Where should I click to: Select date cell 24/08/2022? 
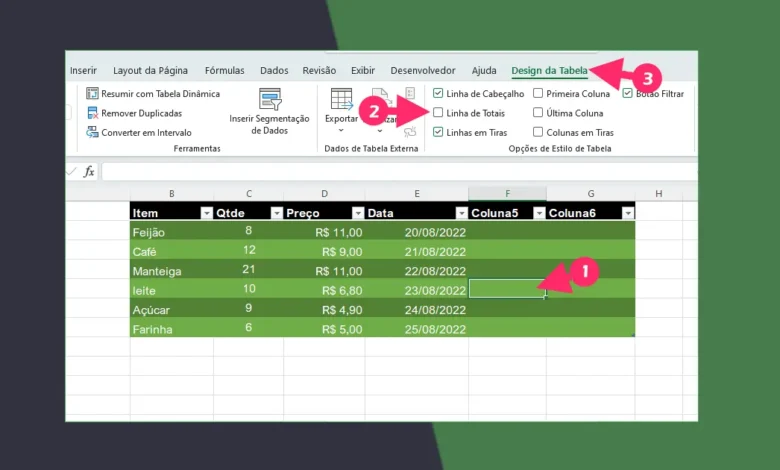[x=417, y=309]
